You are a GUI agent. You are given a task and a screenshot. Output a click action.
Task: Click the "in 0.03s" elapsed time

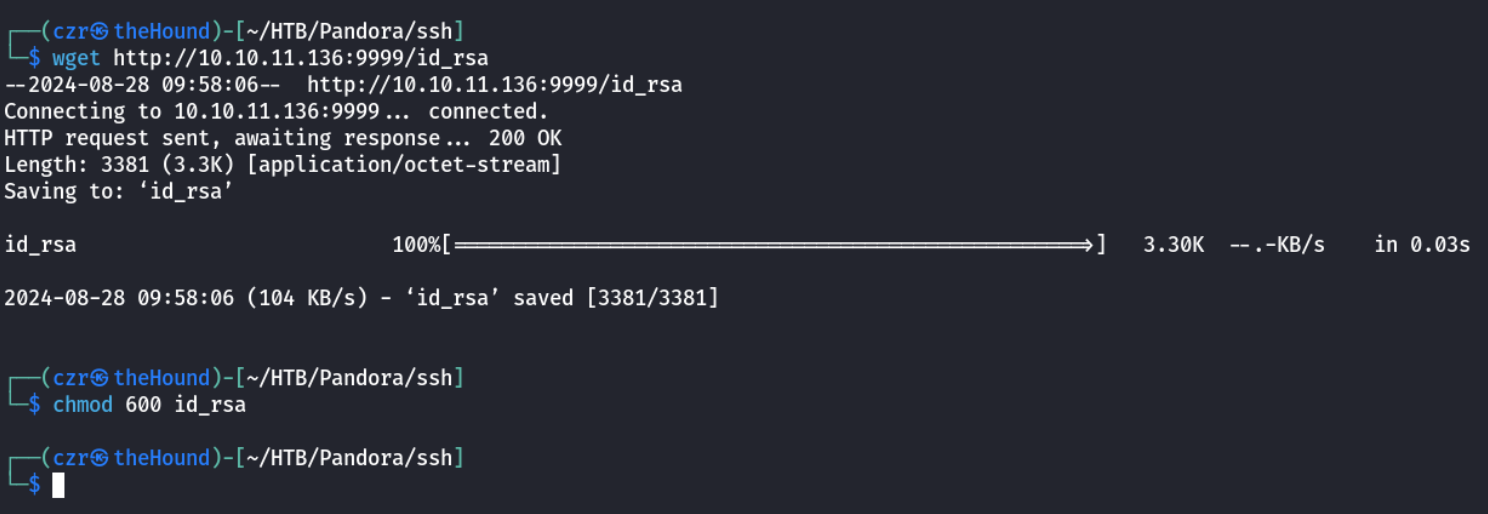(x=1421, y=244)
